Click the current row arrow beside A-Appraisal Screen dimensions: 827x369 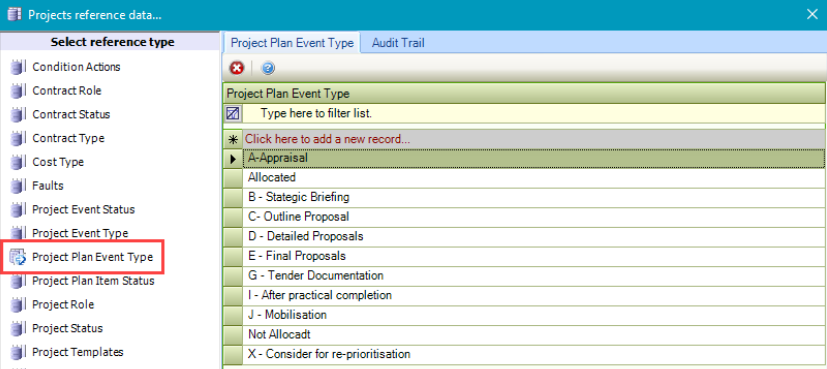point(233,158)
